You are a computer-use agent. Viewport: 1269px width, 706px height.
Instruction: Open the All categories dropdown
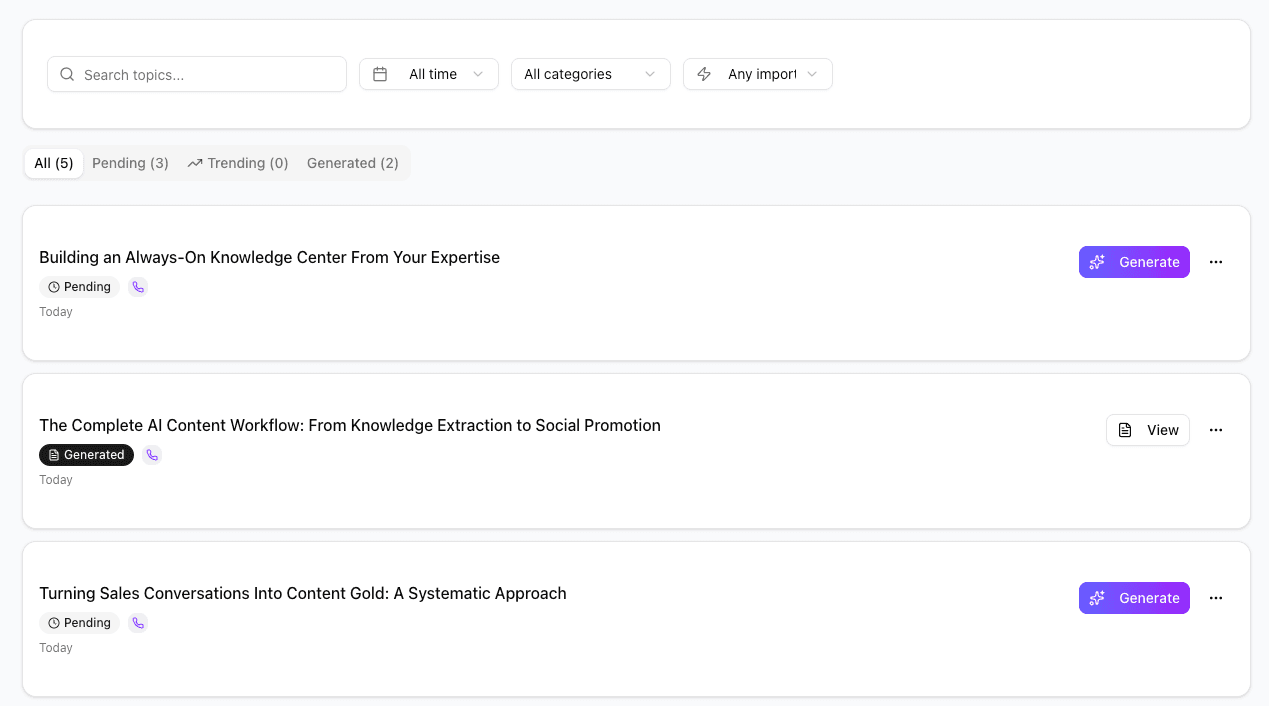coord(590,73)
